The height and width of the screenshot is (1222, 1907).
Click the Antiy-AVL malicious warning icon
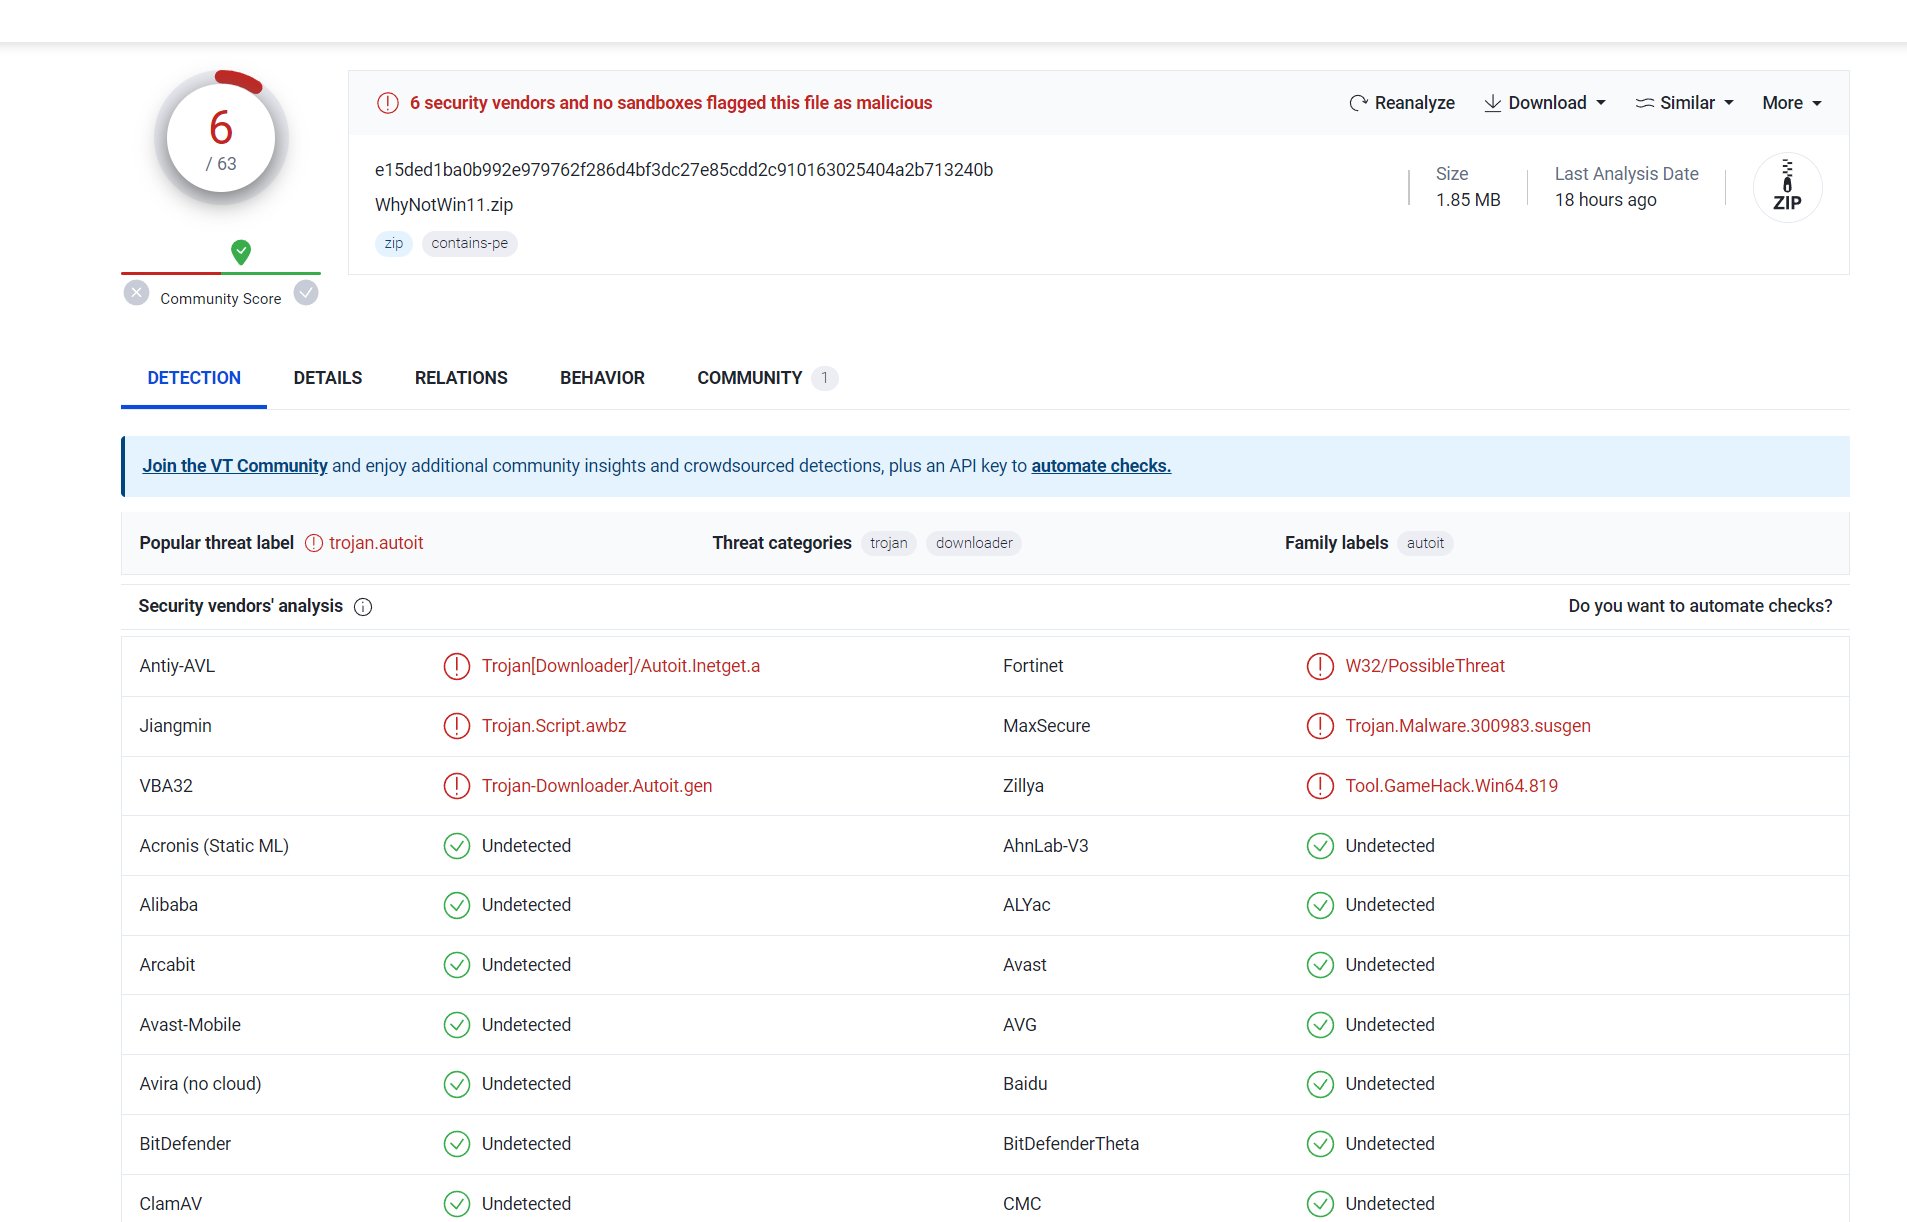point(456,666)
